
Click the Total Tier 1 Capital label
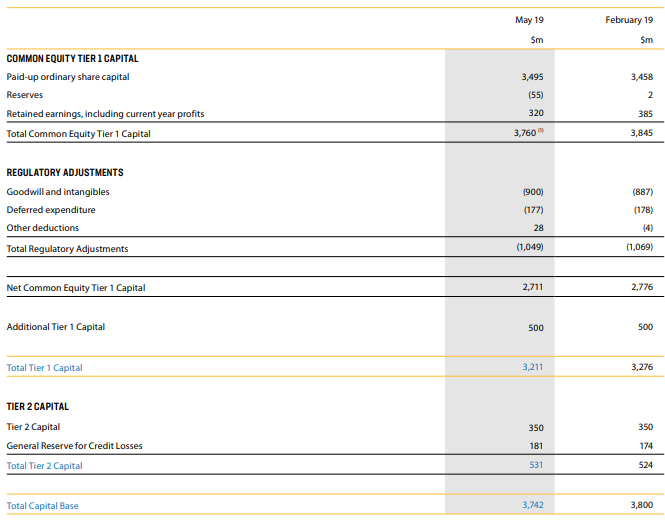click(45, 368)
